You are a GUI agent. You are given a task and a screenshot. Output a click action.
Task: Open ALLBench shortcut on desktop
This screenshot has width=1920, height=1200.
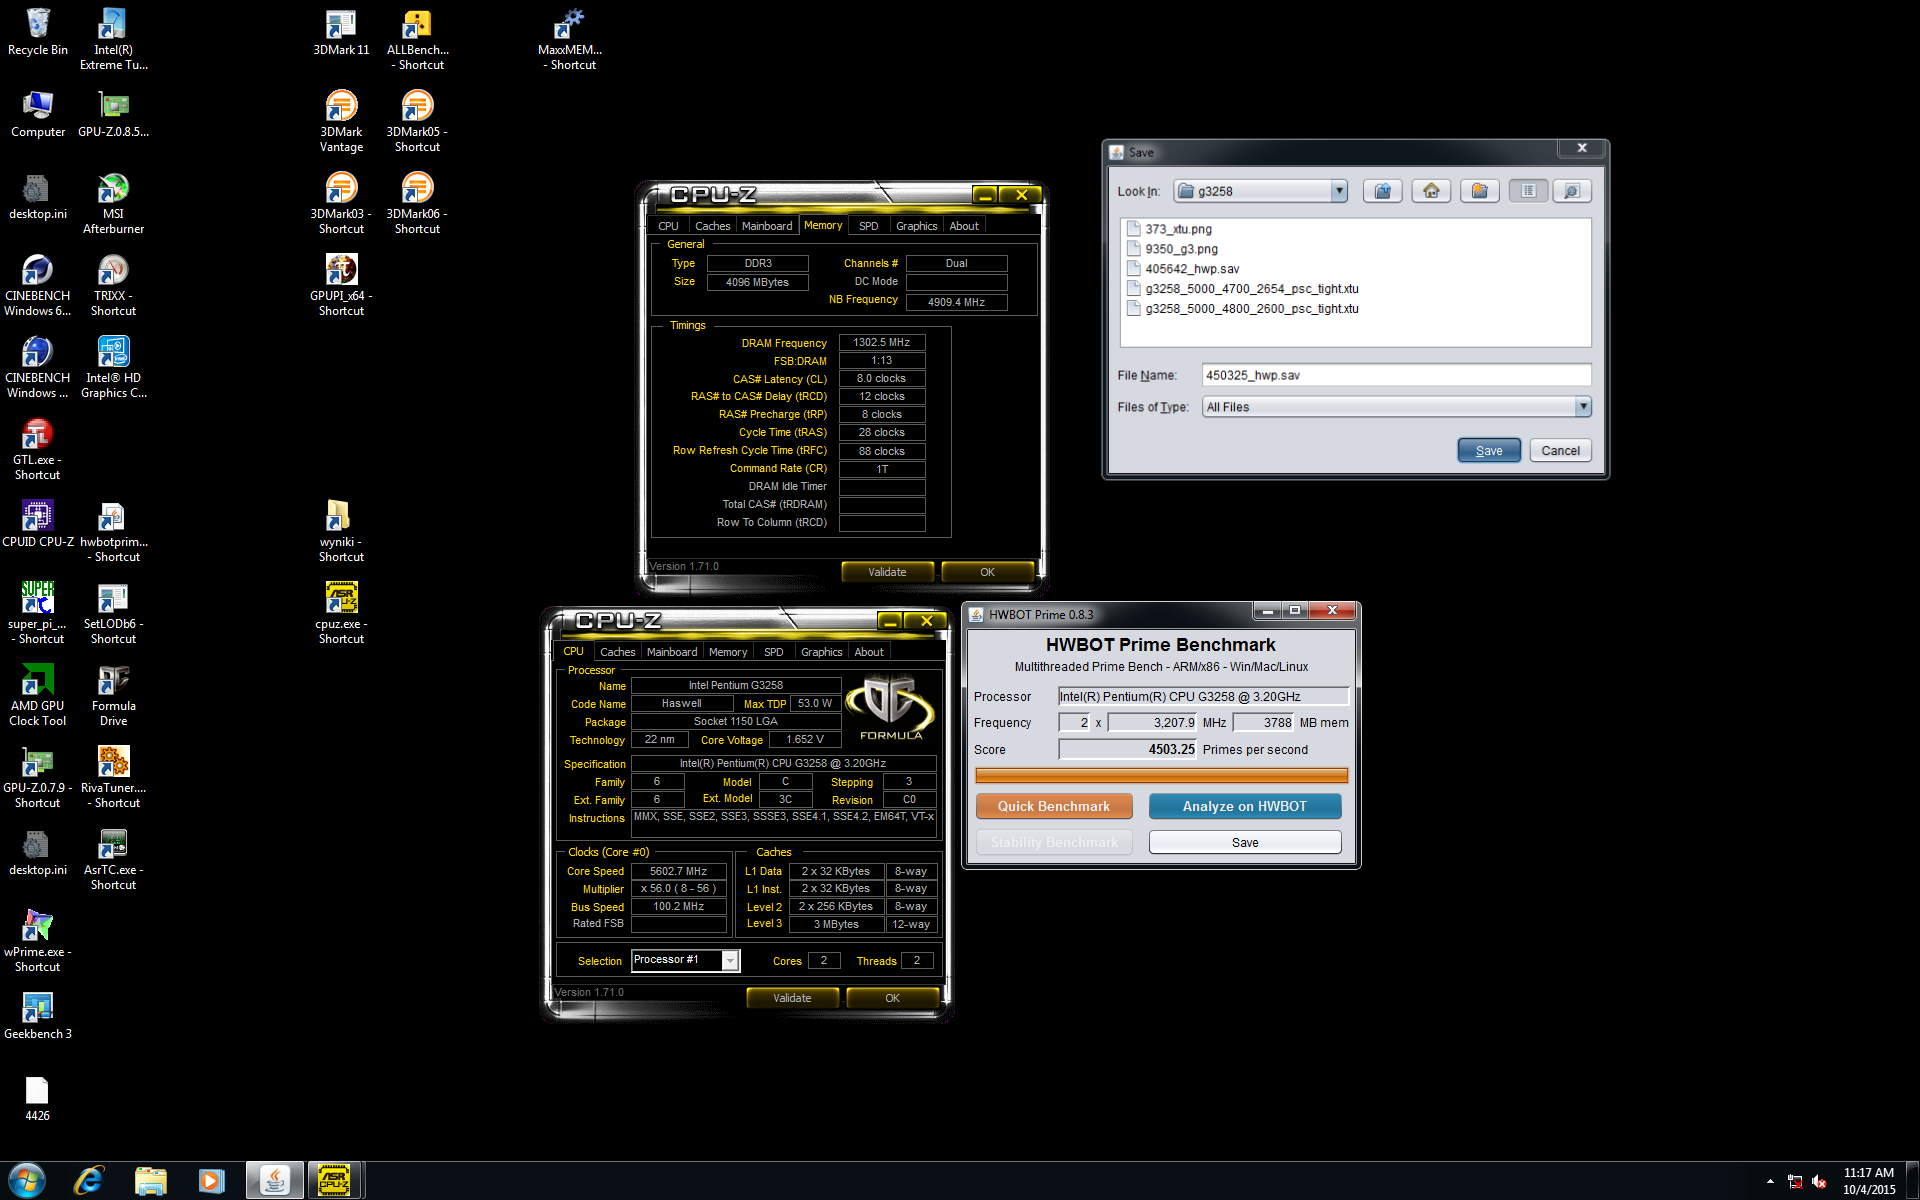pos(417,39)
